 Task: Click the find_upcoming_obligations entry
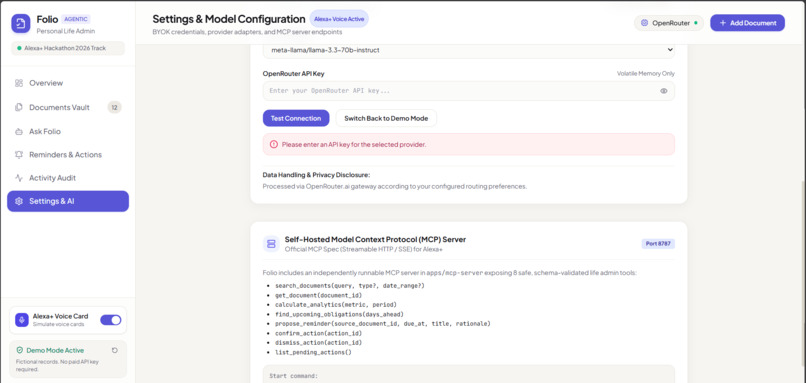pyautogui.click(x=339, y=314)
